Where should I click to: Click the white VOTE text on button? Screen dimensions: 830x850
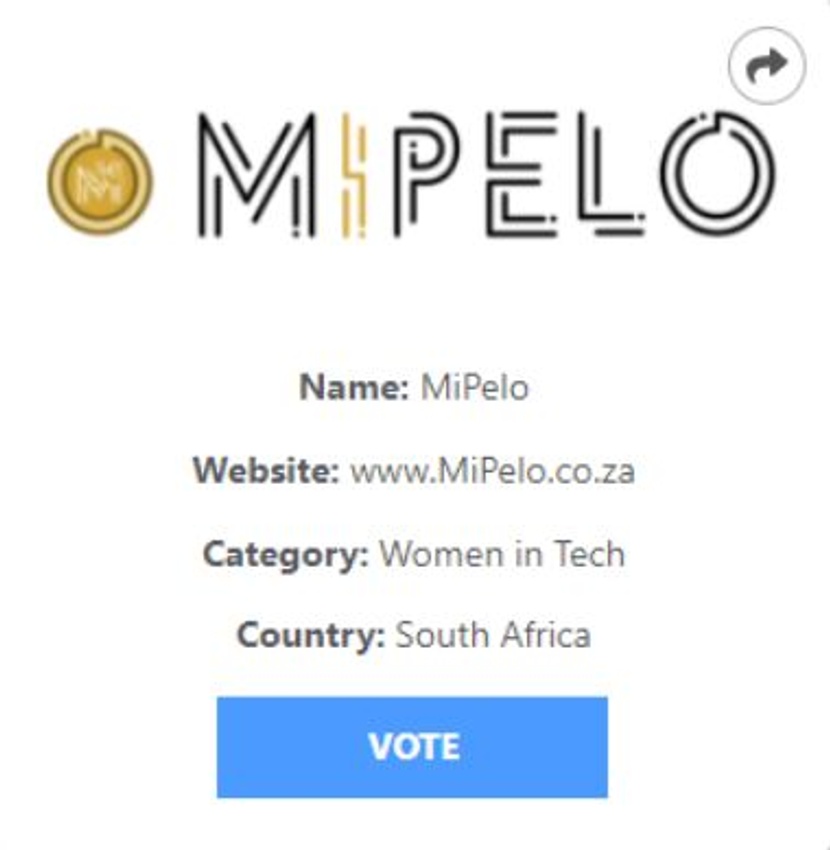[x=414, y=747]
